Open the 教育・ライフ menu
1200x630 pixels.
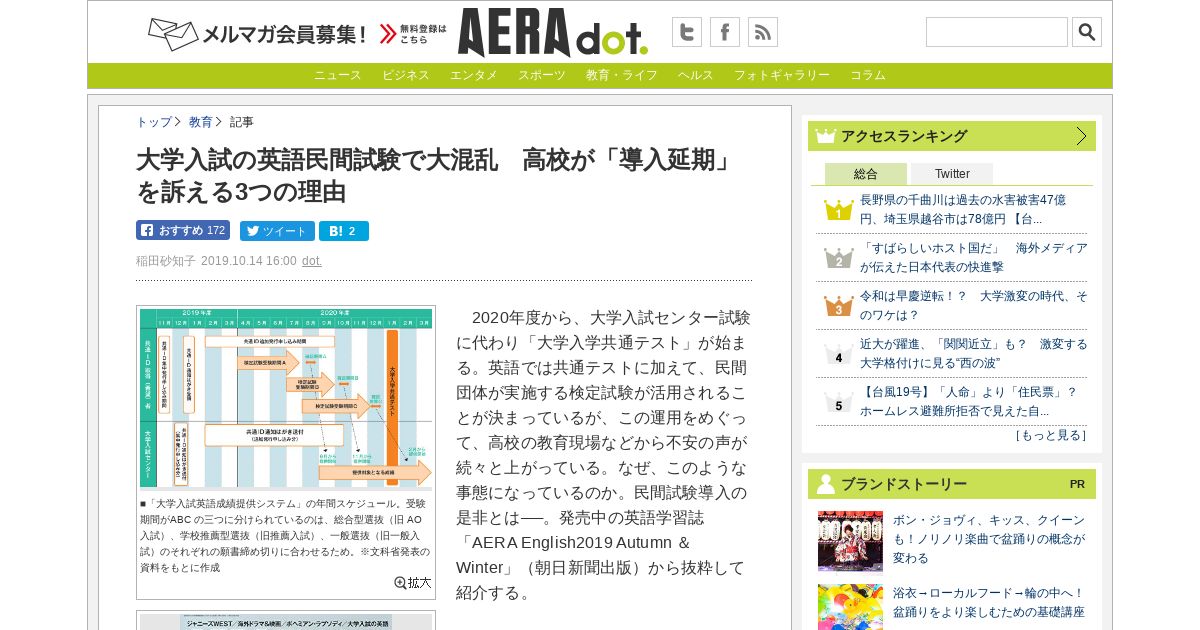click(622, 75)
